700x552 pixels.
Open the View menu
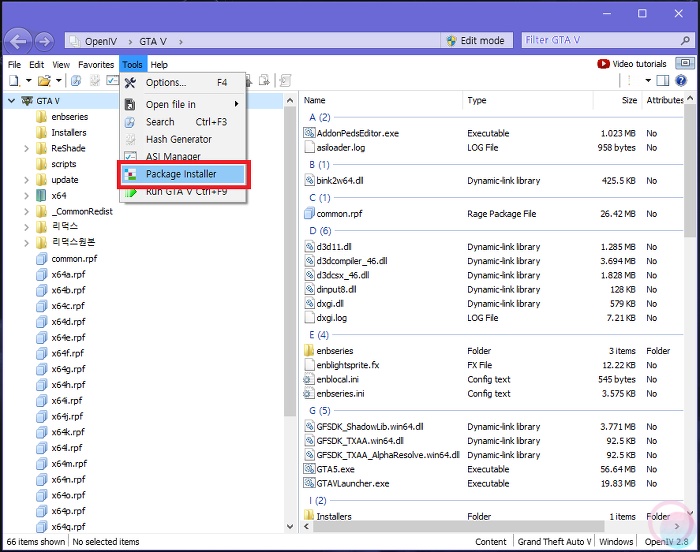point(61,65)
